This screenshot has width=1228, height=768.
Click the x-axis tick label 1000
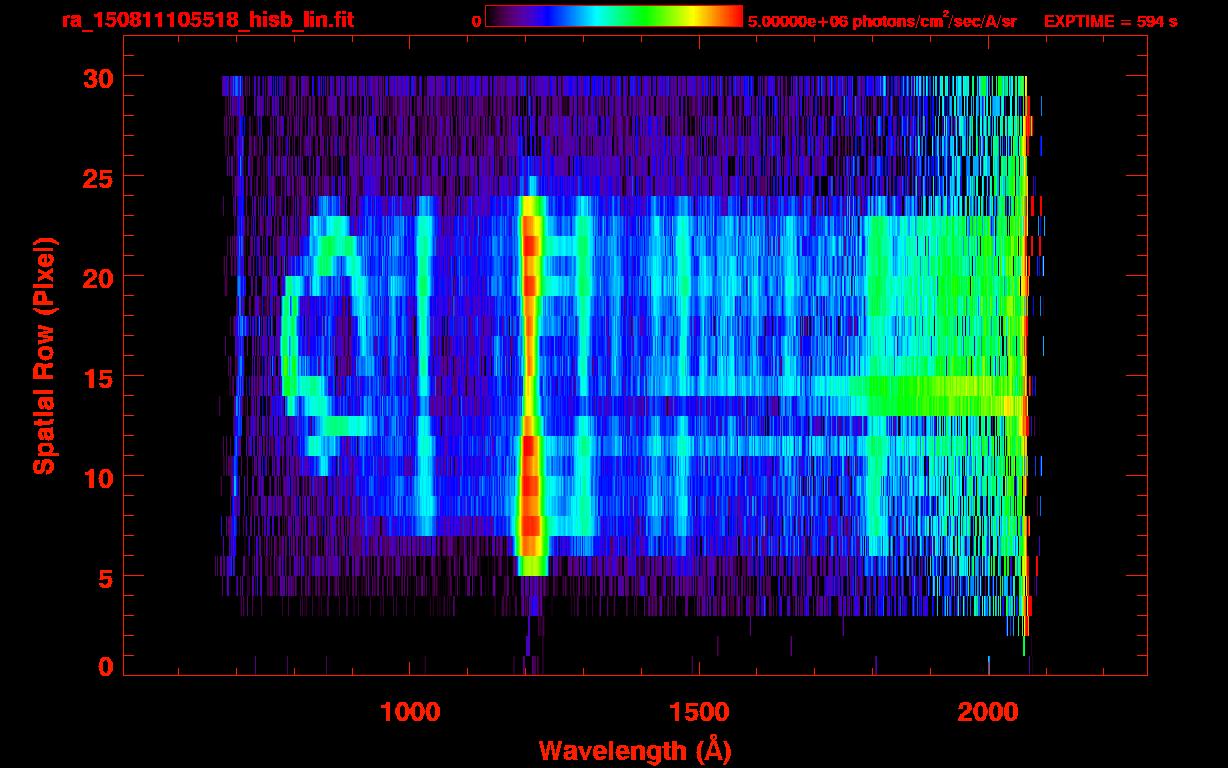pyautogui.click(x=410, y=711)
